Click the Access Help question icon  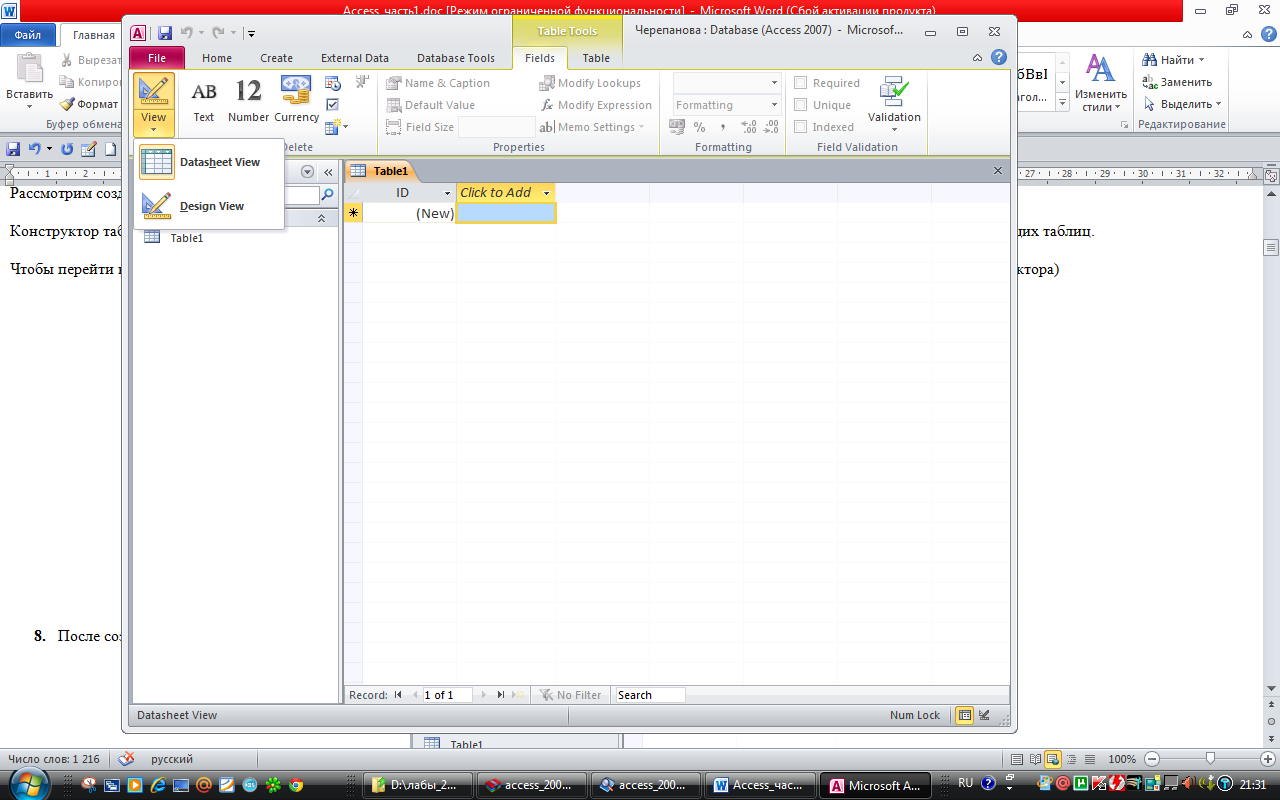[x=998, y=58]
